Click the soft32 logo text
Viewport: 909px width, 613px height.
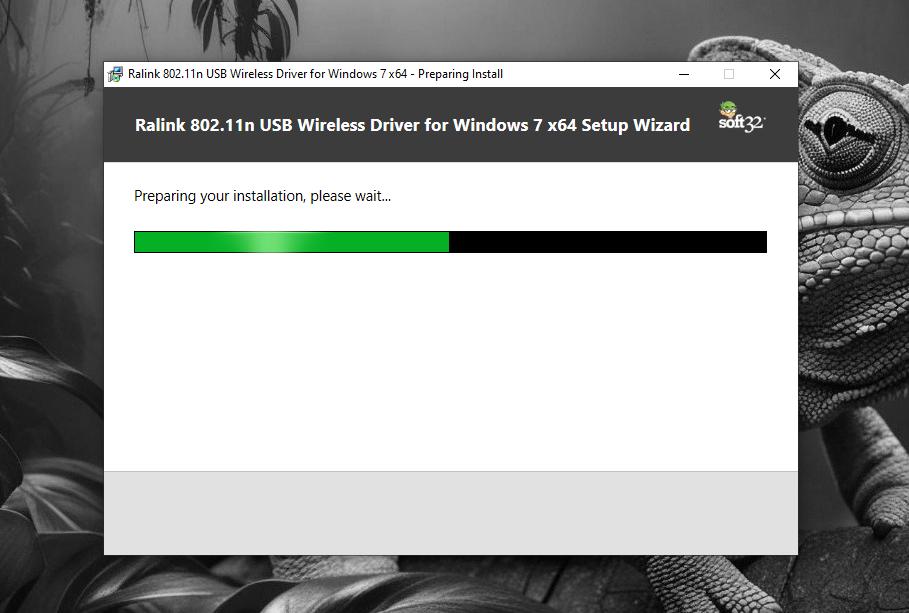(741, 123)
